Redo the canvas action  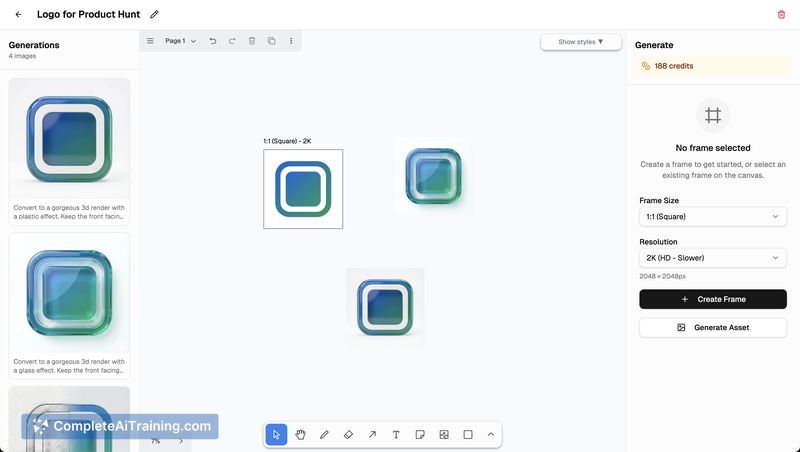pos(232,41)
